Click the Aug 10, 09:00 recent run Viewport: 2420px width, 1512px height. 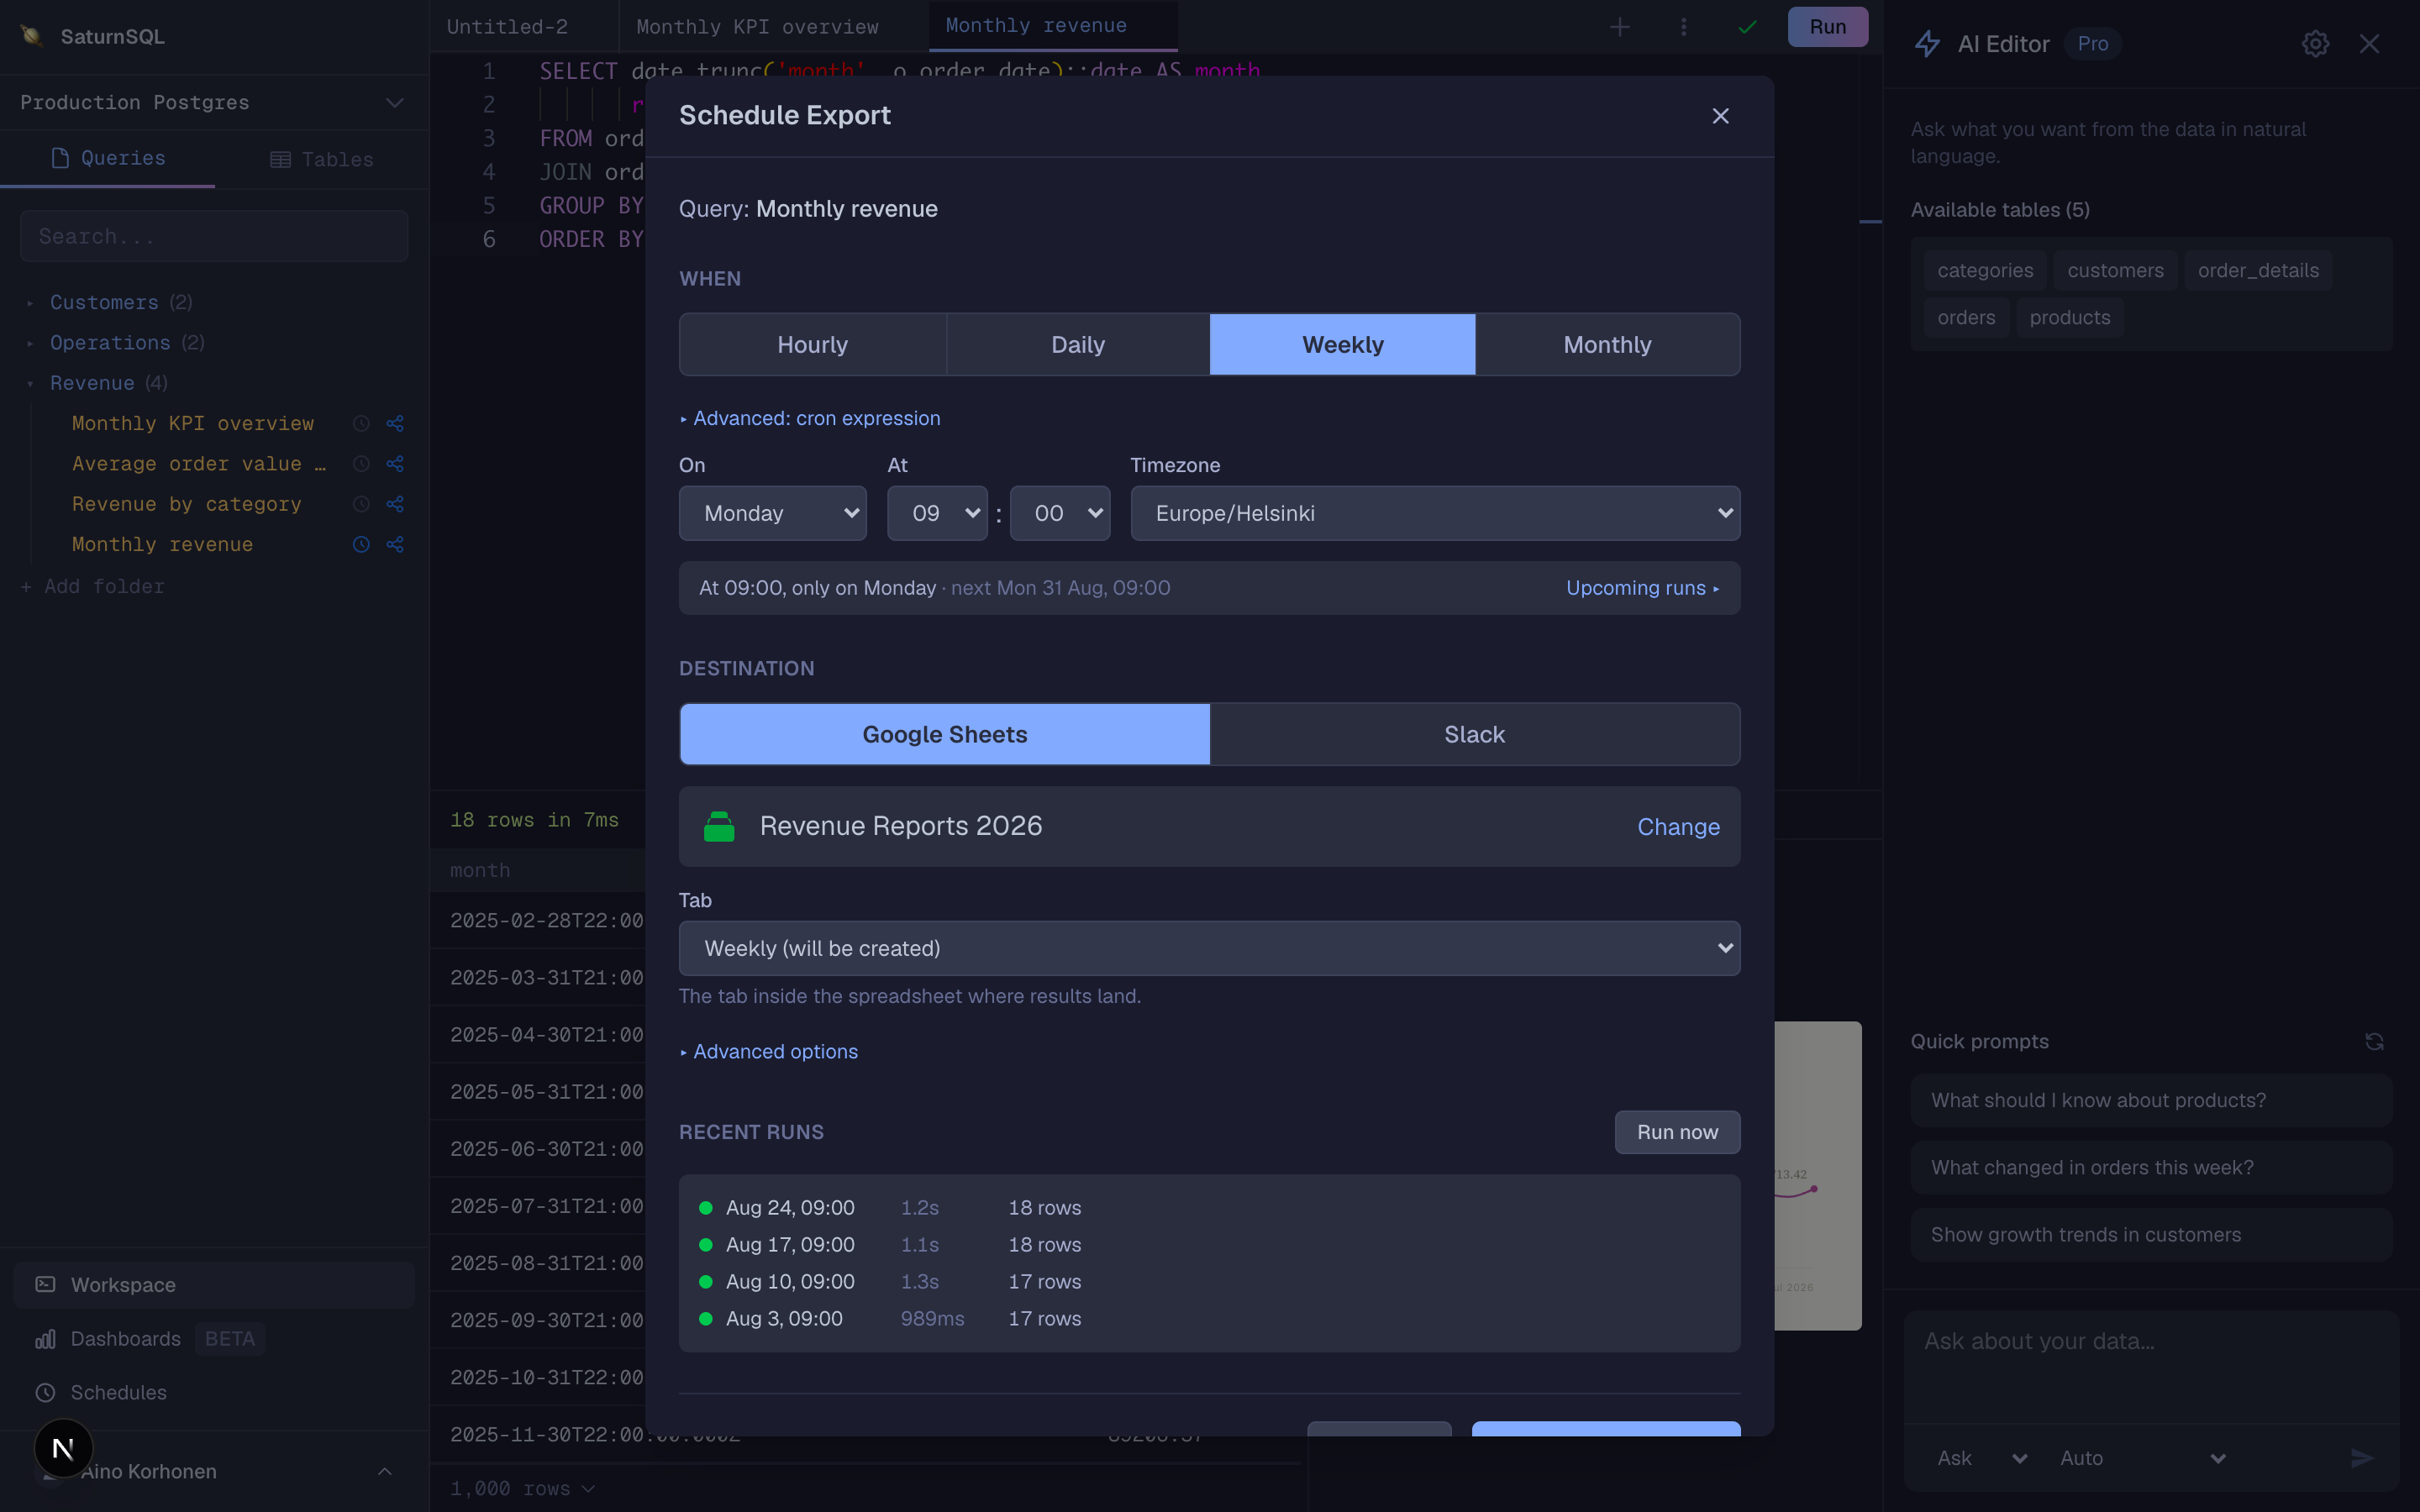coord(1209,1282)
